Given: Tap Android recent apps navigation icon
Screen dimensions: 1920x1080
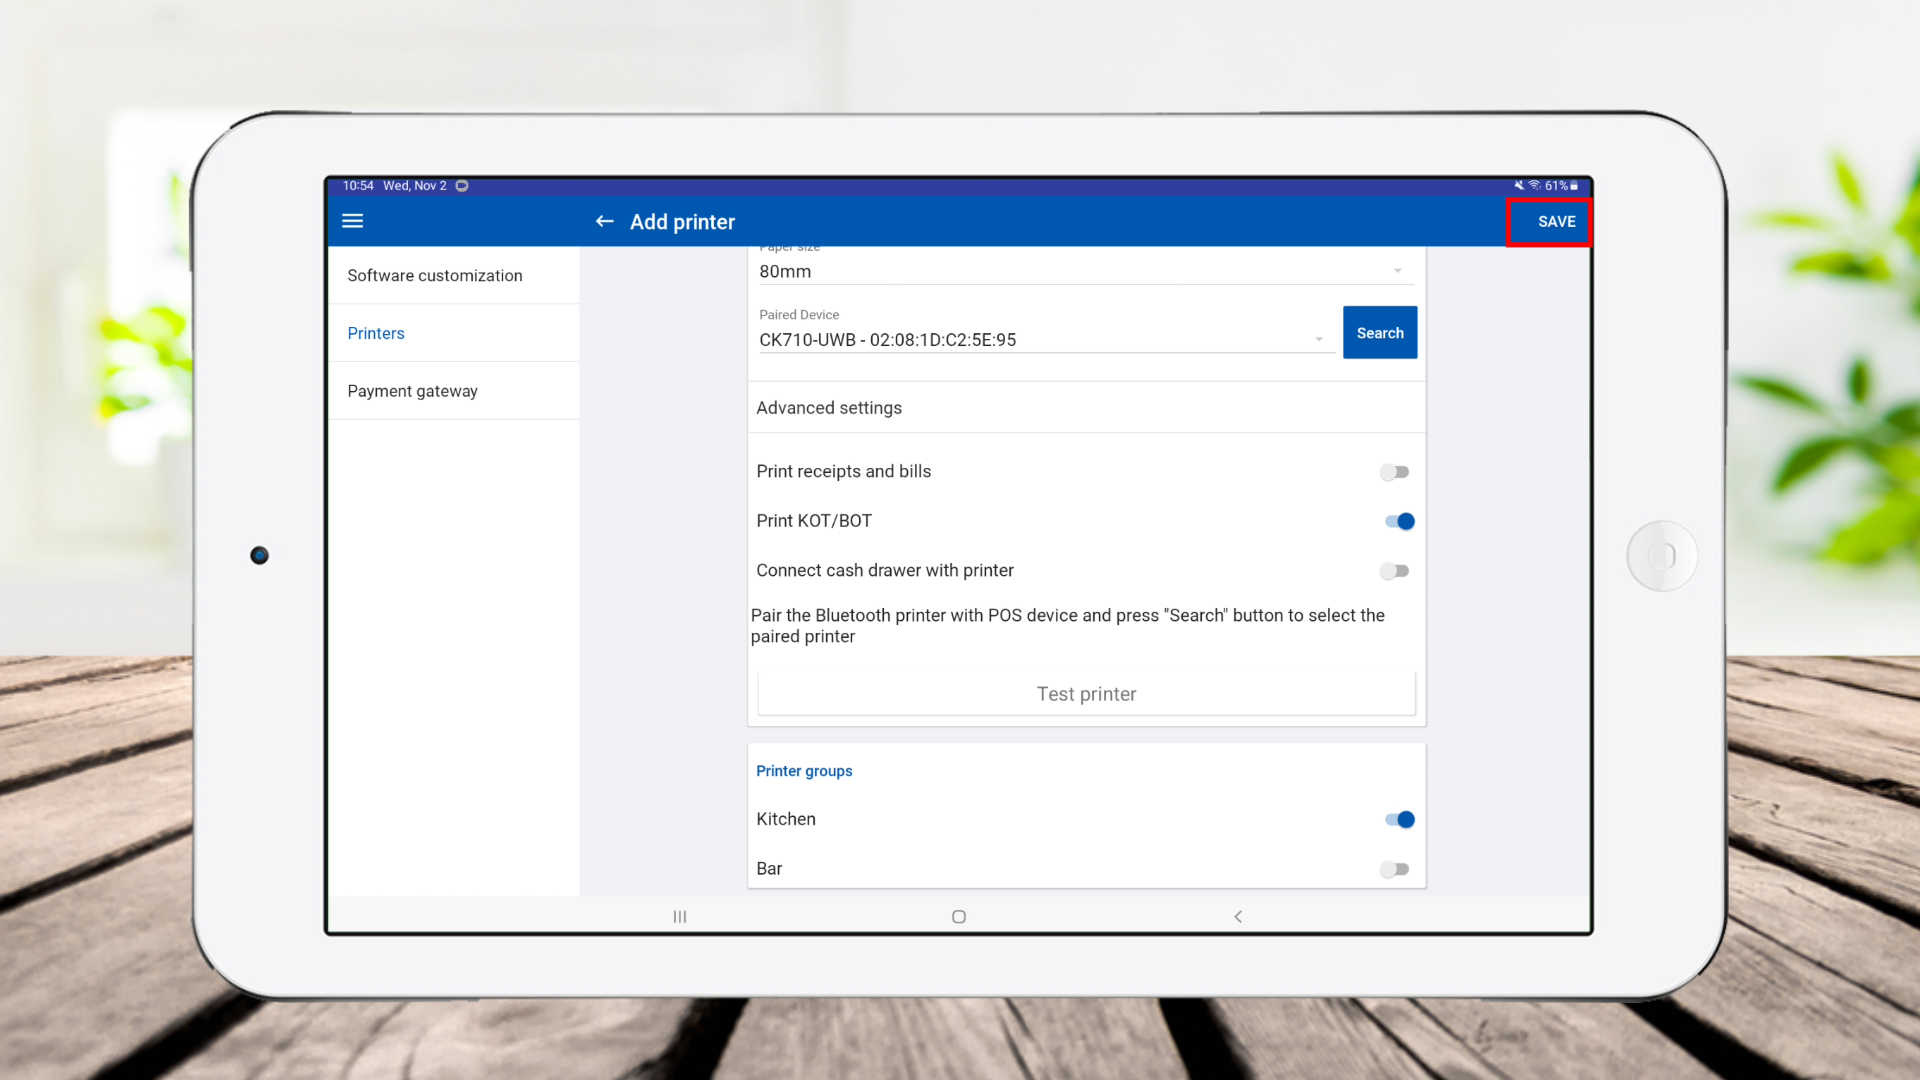Looking at the screenshot, I should (x=680, y=916).
